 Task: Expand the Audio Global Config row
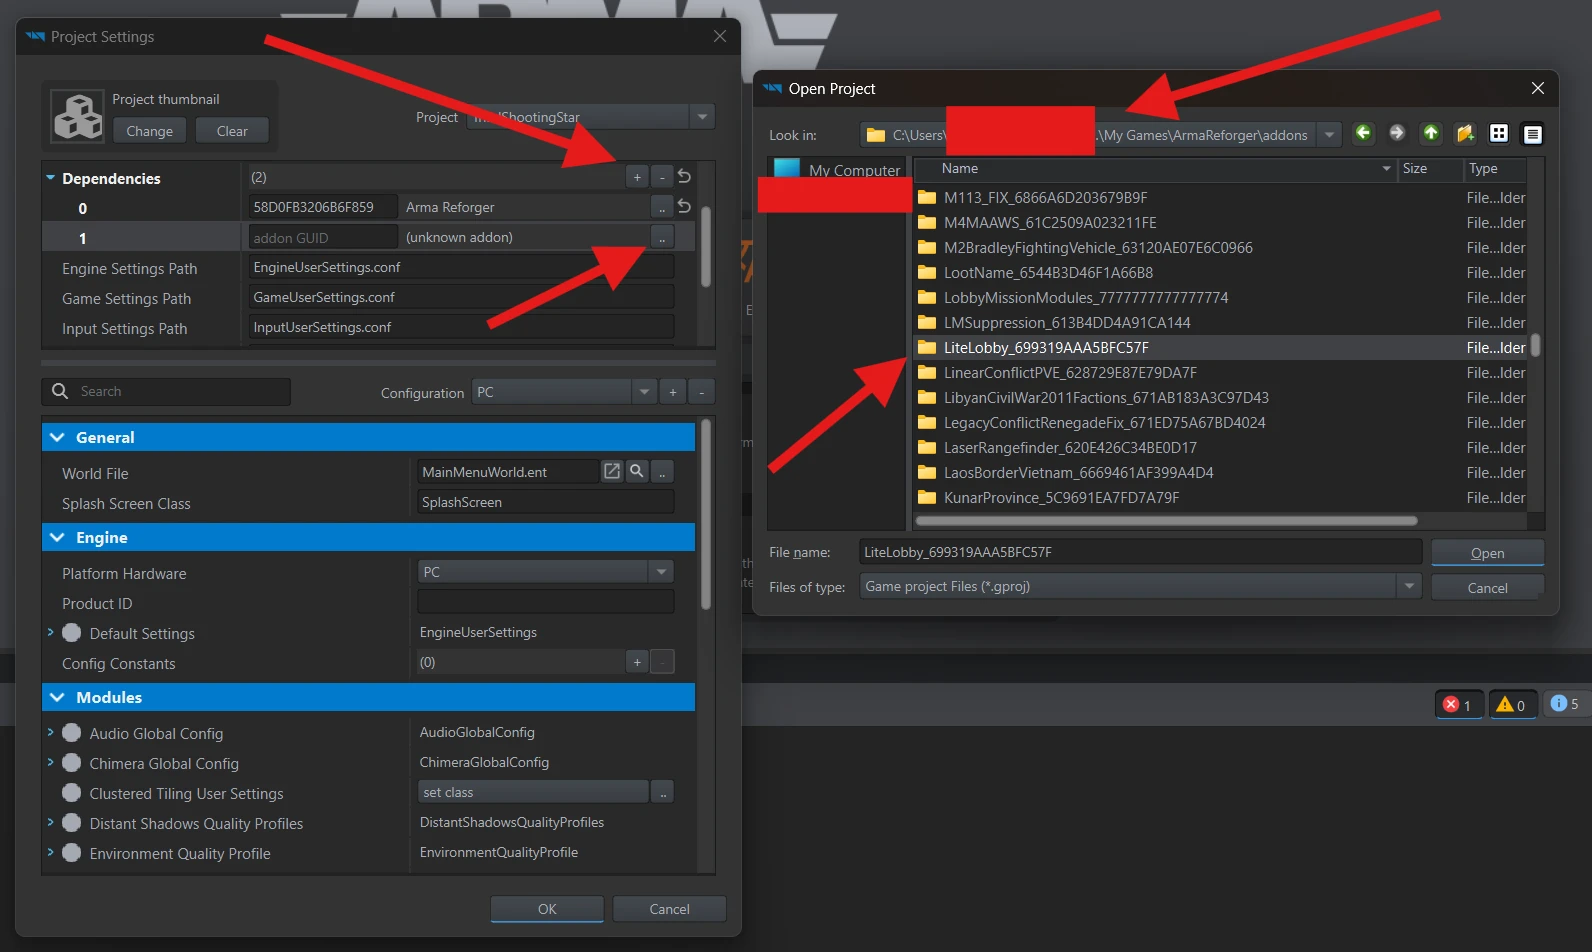pos(50,732)
